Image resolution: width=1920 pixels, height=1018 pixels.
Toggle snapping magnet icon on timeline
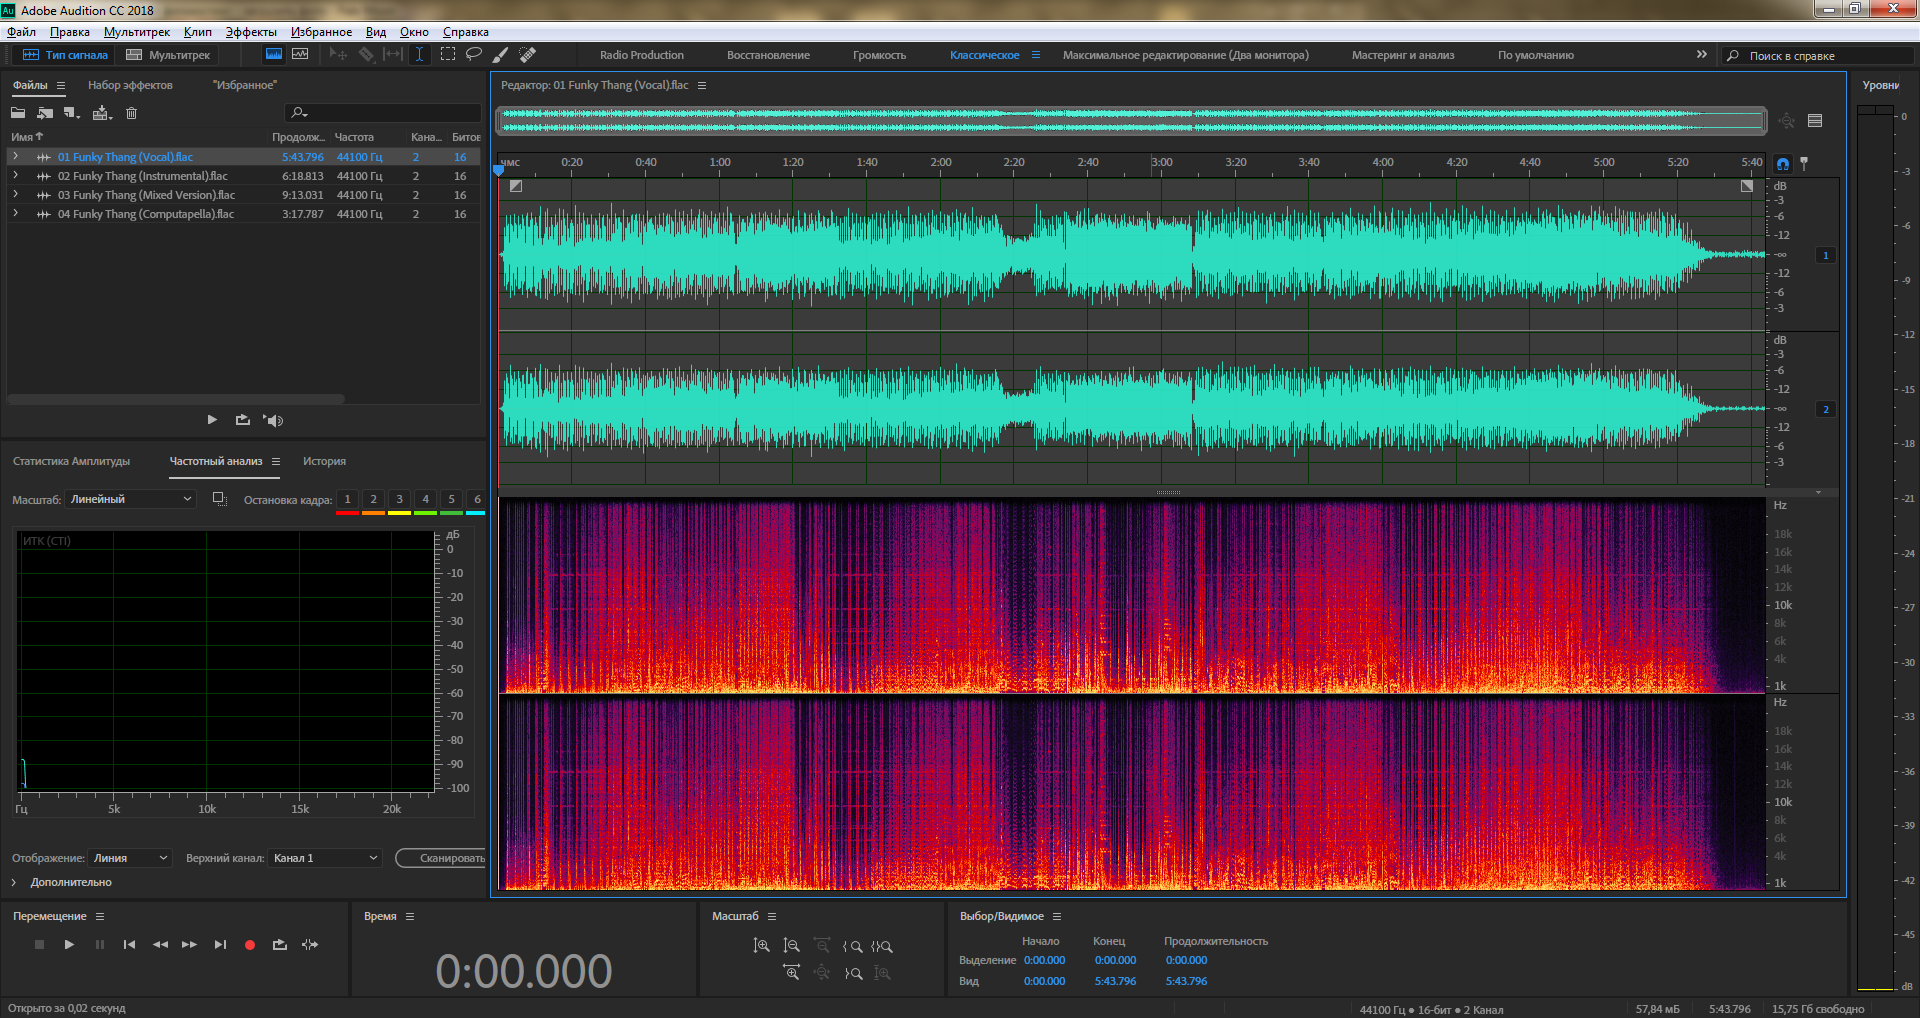click(1783, 163)
